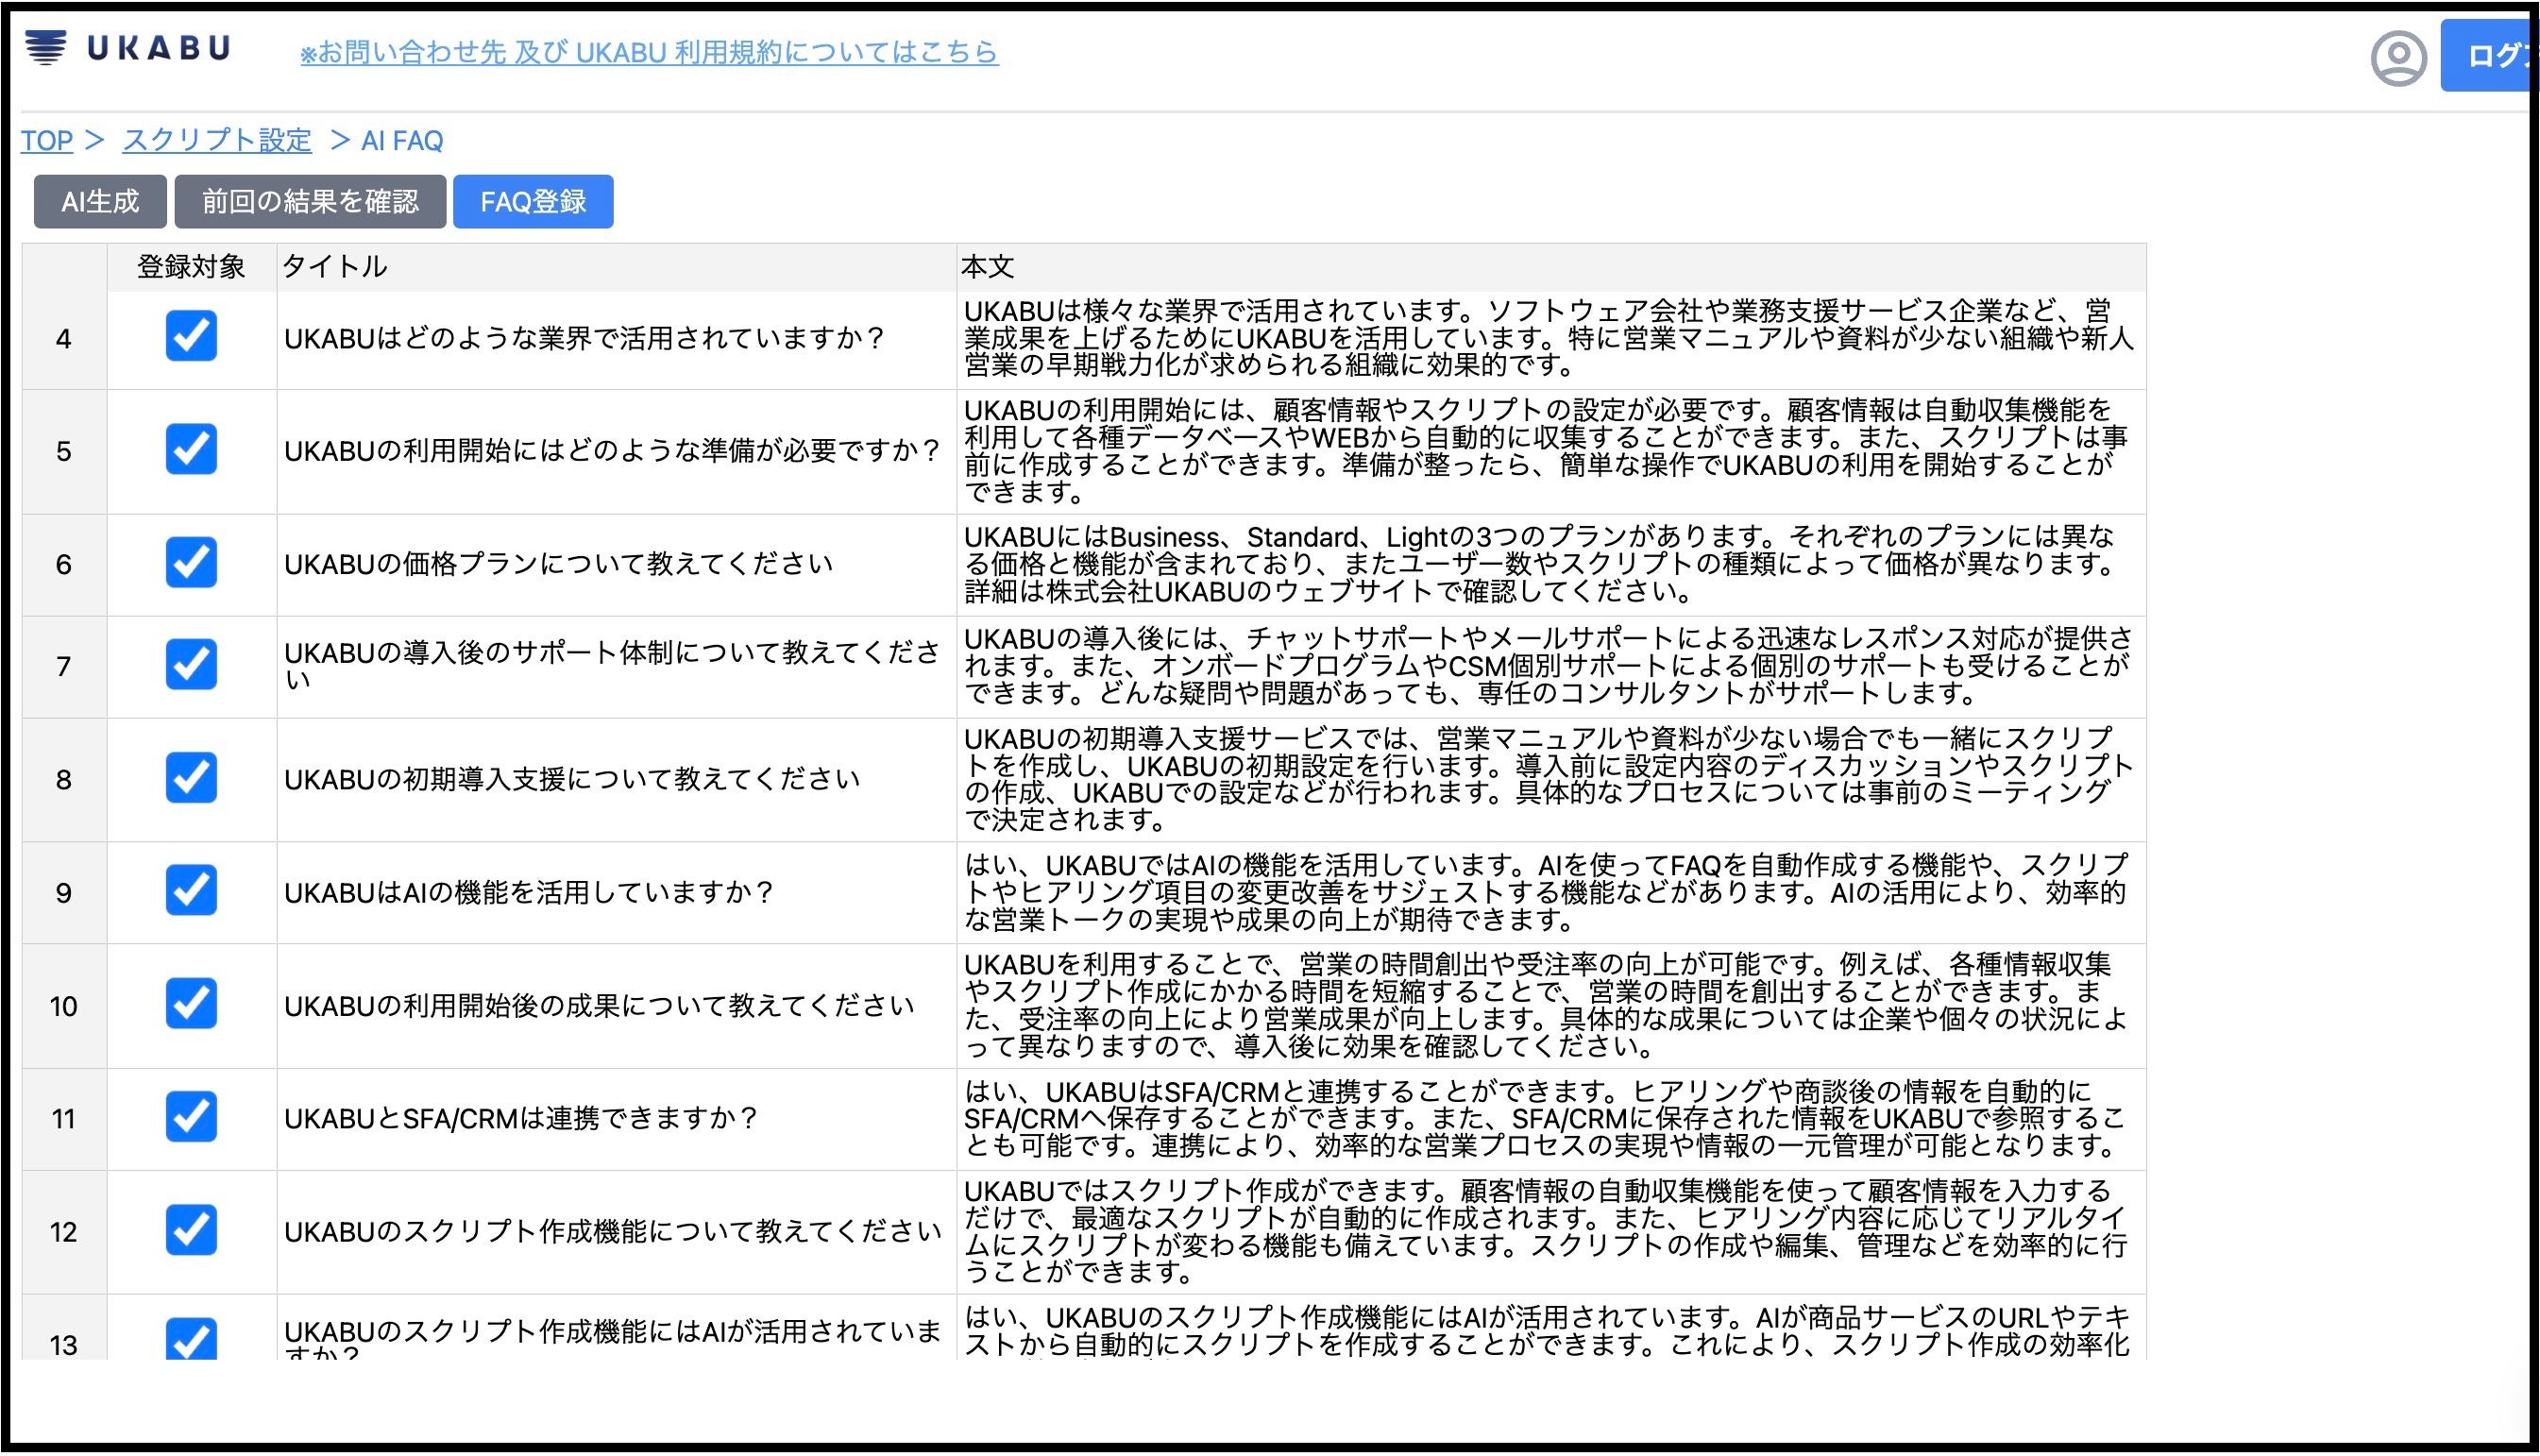Disable row 9 AI function checkbox
This screenshot has height=1456, width=2540.
click(191, 890)
